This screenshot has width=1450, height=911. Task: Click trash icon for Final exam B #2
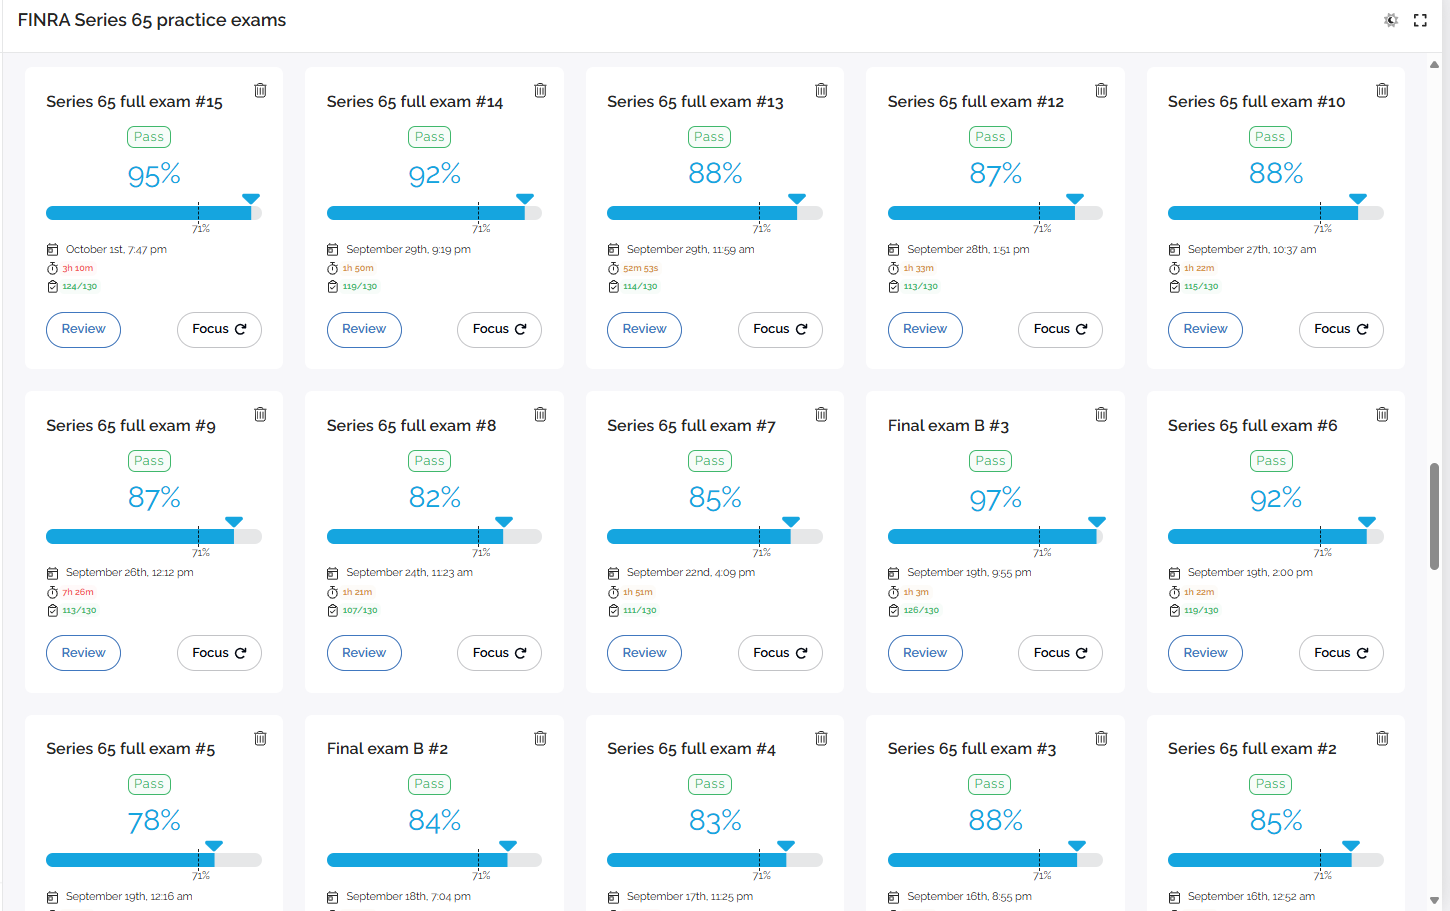[540, 738]
